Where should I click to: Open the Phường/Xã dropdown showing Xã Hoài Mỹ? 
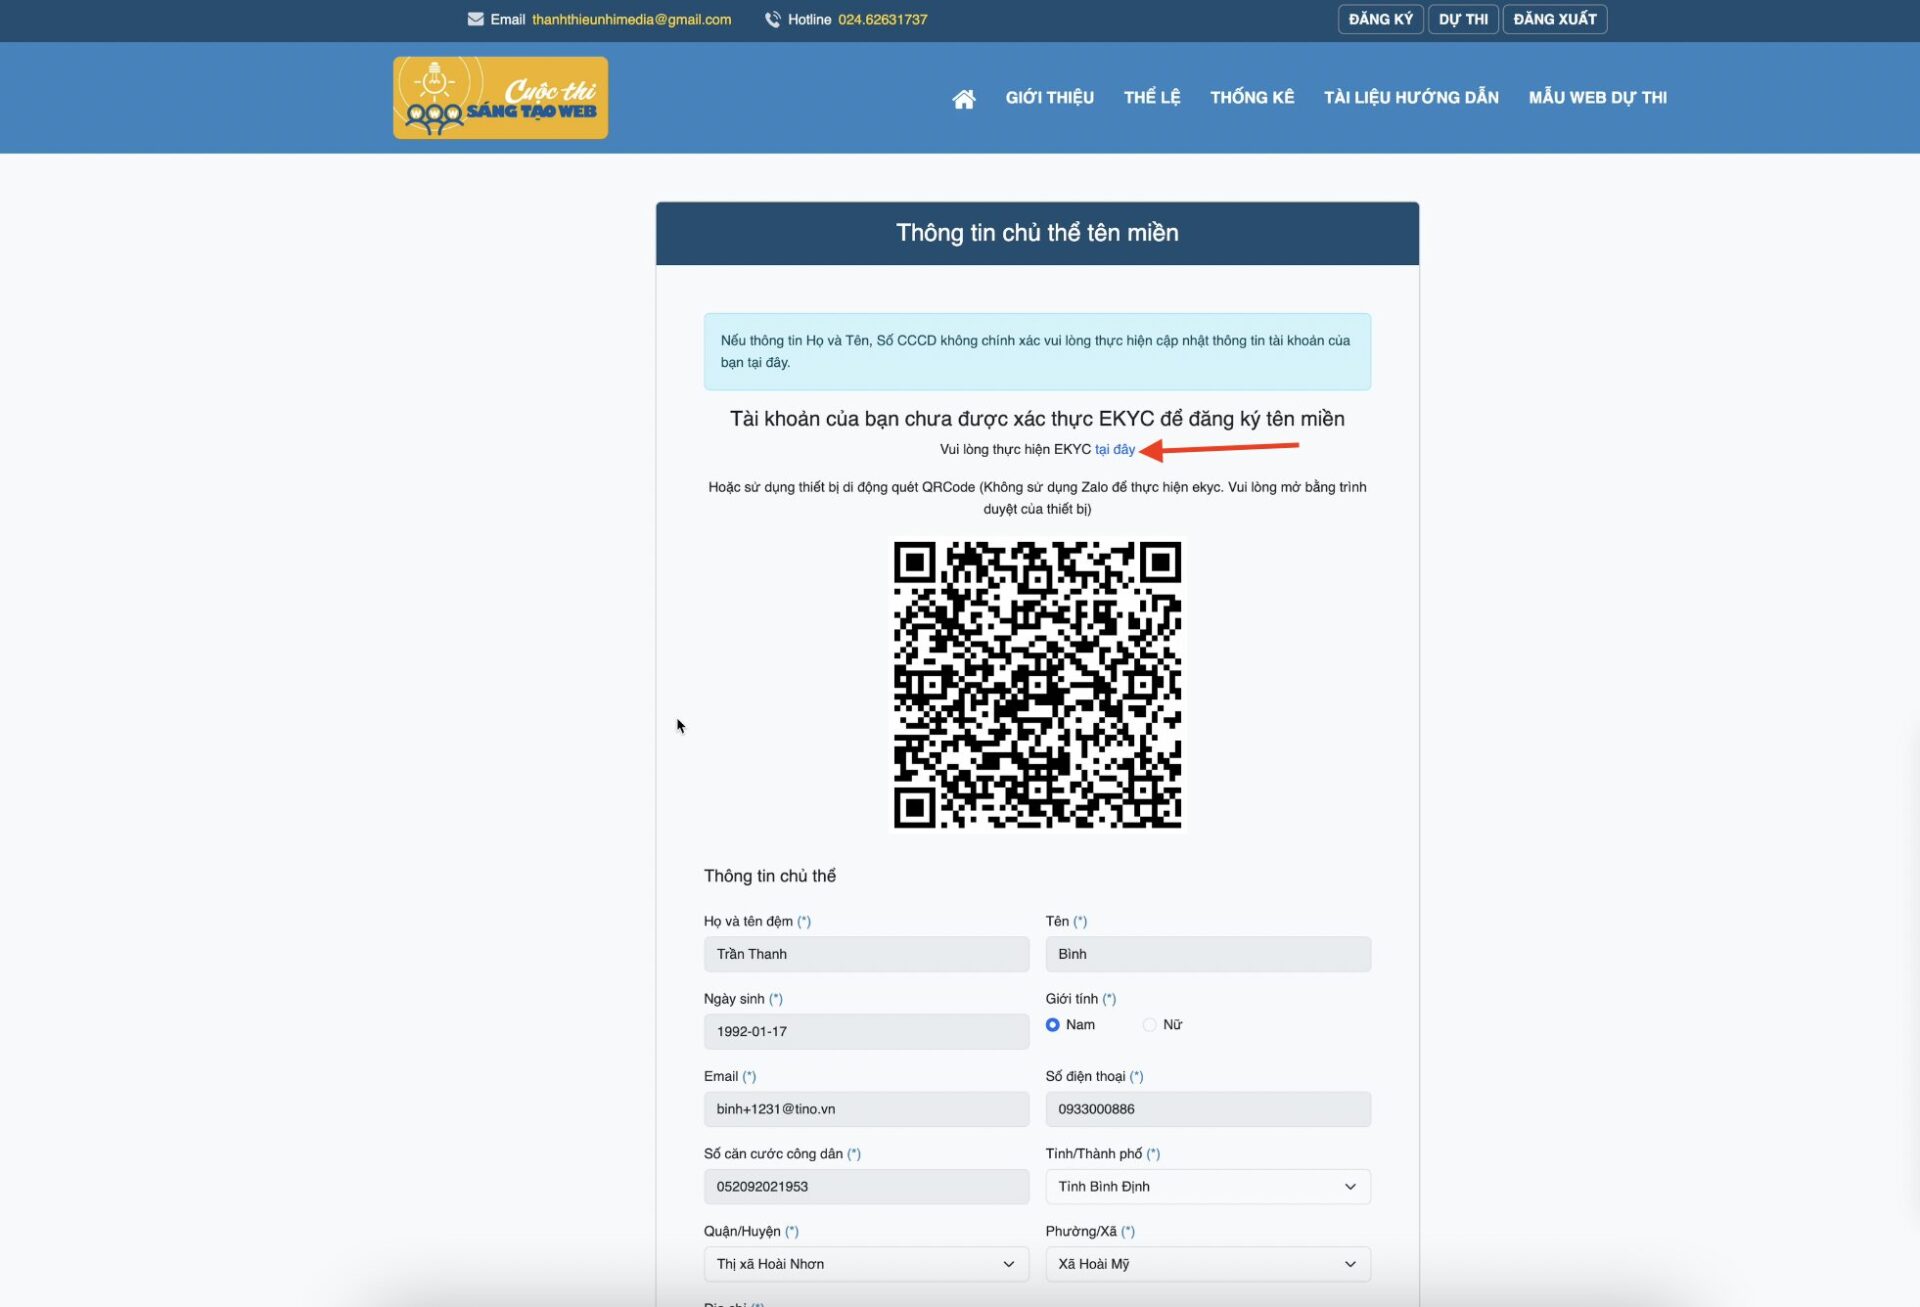point(1208,1264)
